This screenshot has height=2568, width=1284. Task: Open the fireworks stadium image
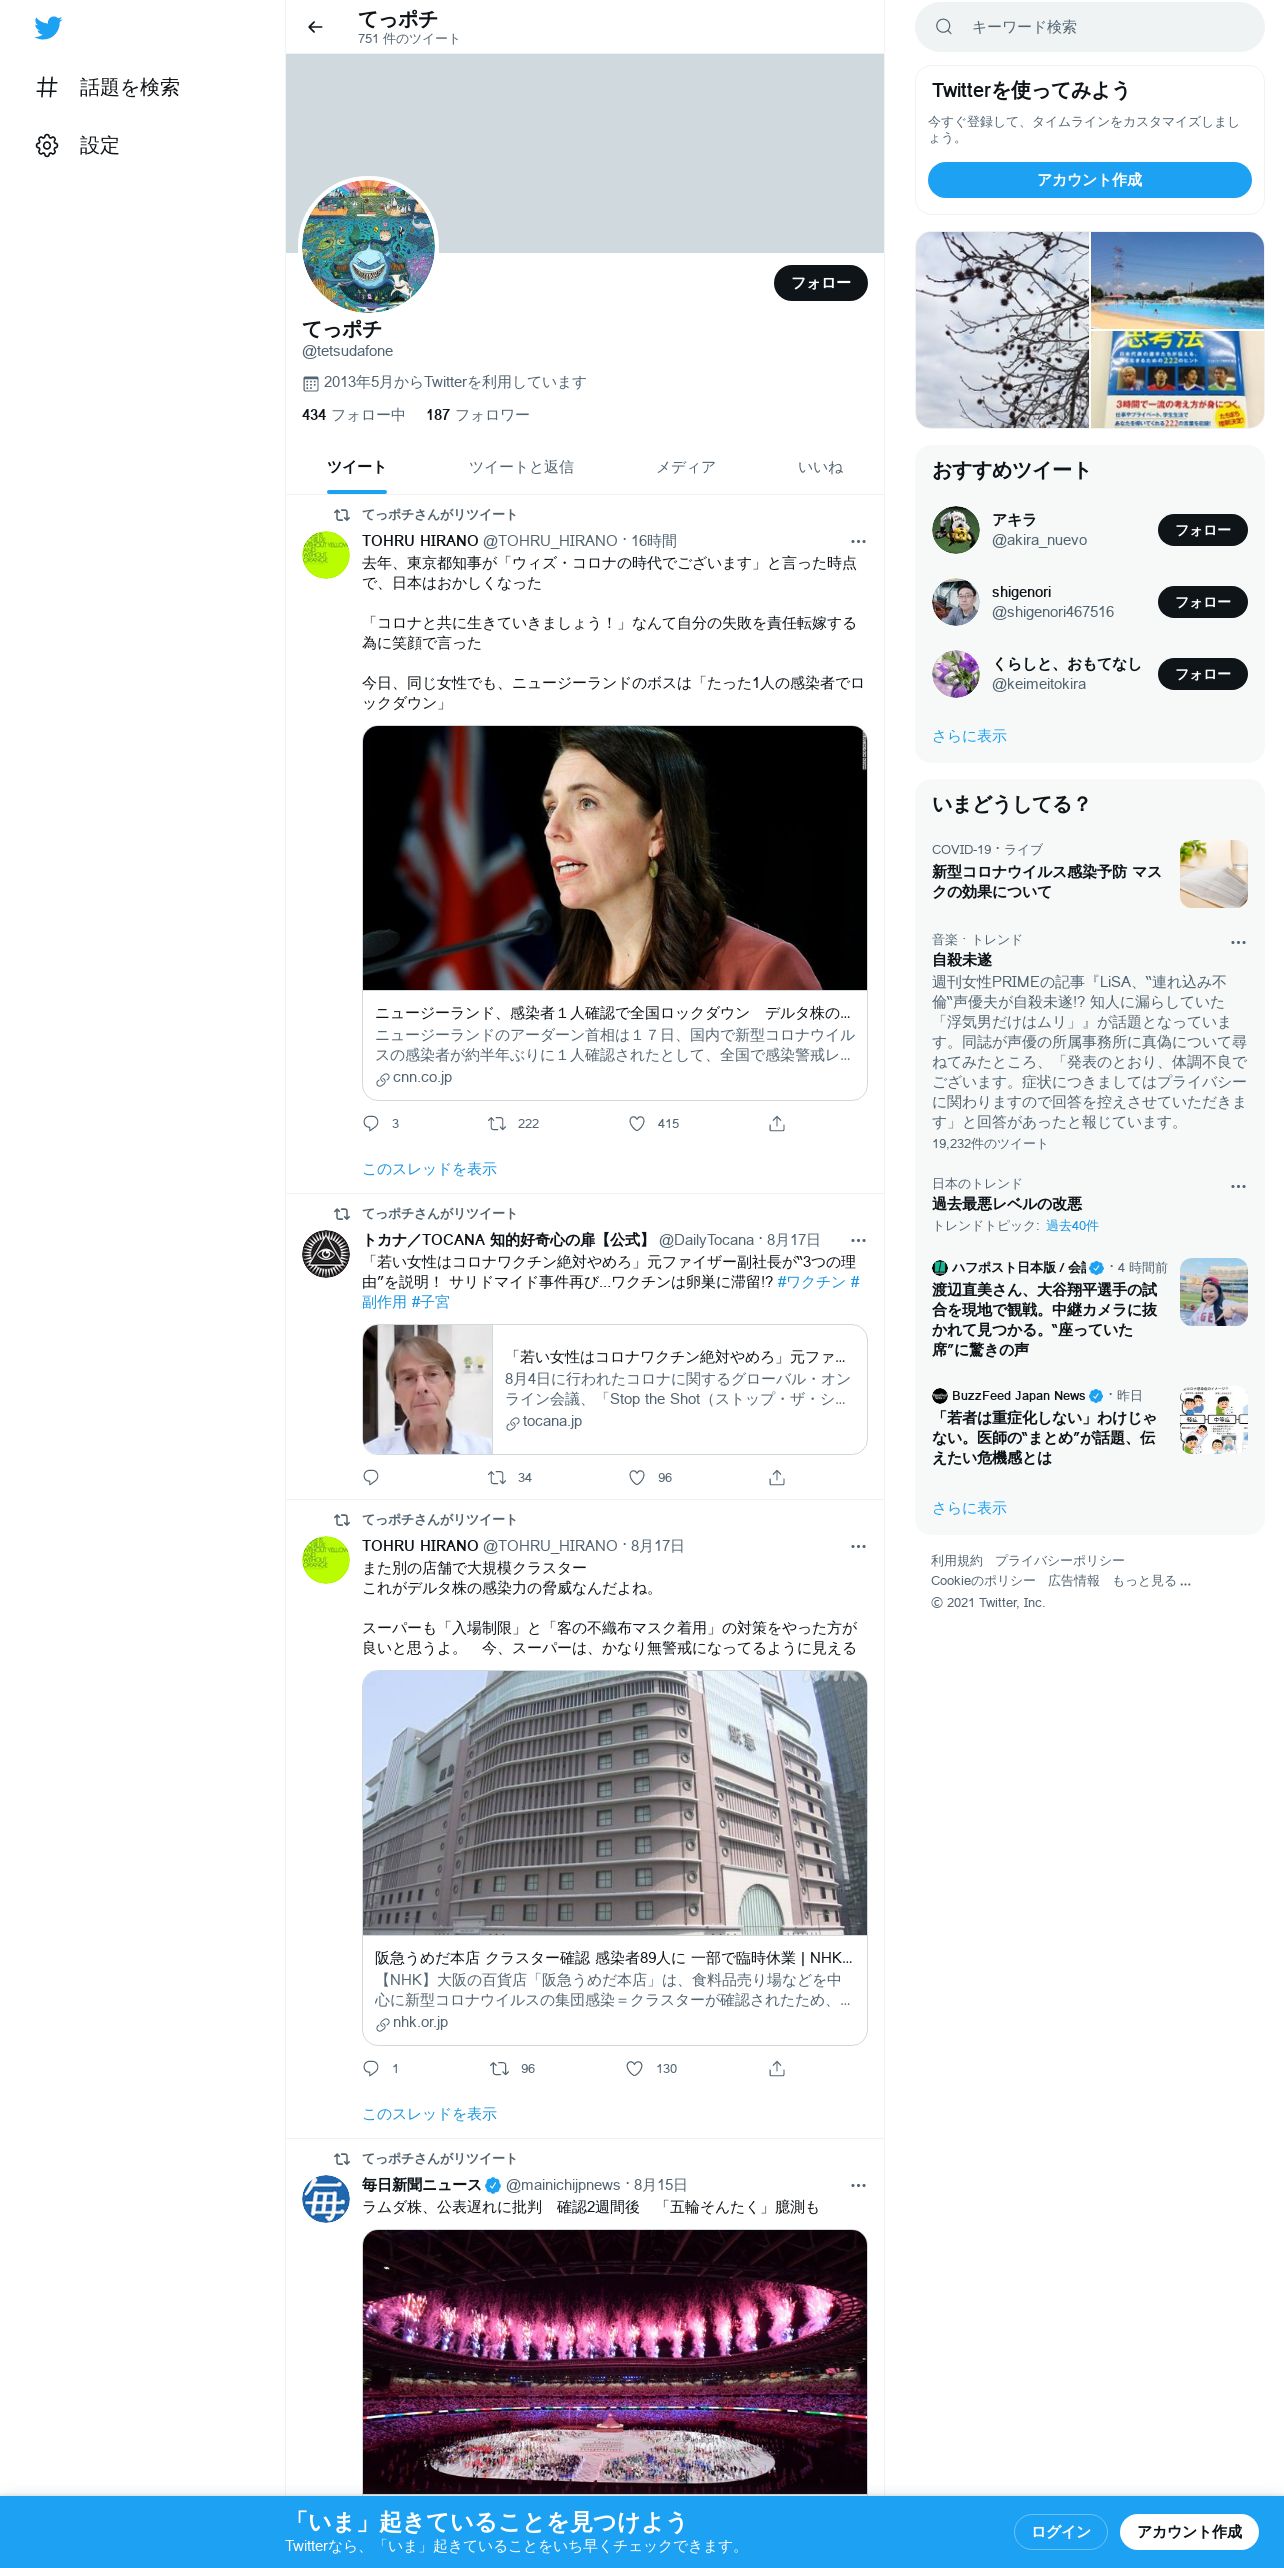pyautogui.click(x=615, y=2362)
